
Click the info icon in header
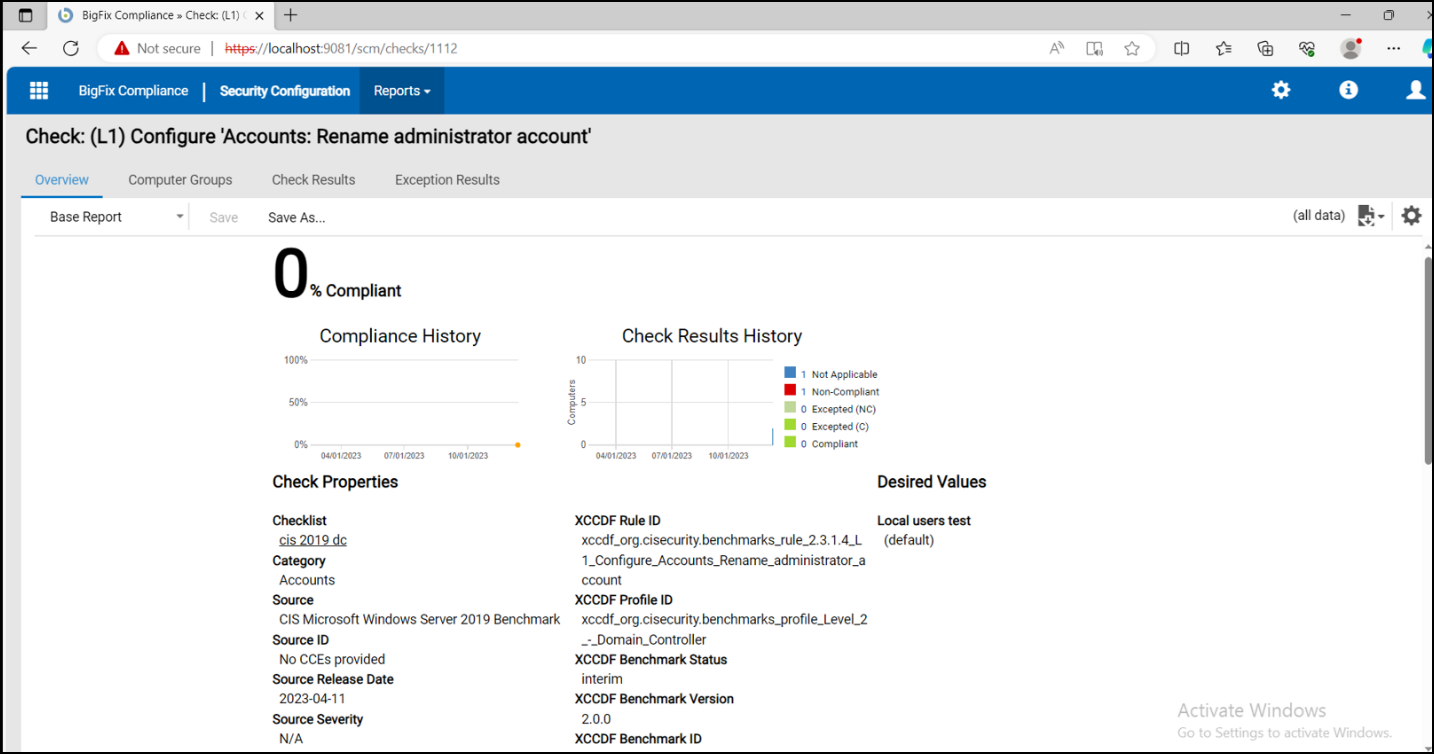(x=1348, y=90)
